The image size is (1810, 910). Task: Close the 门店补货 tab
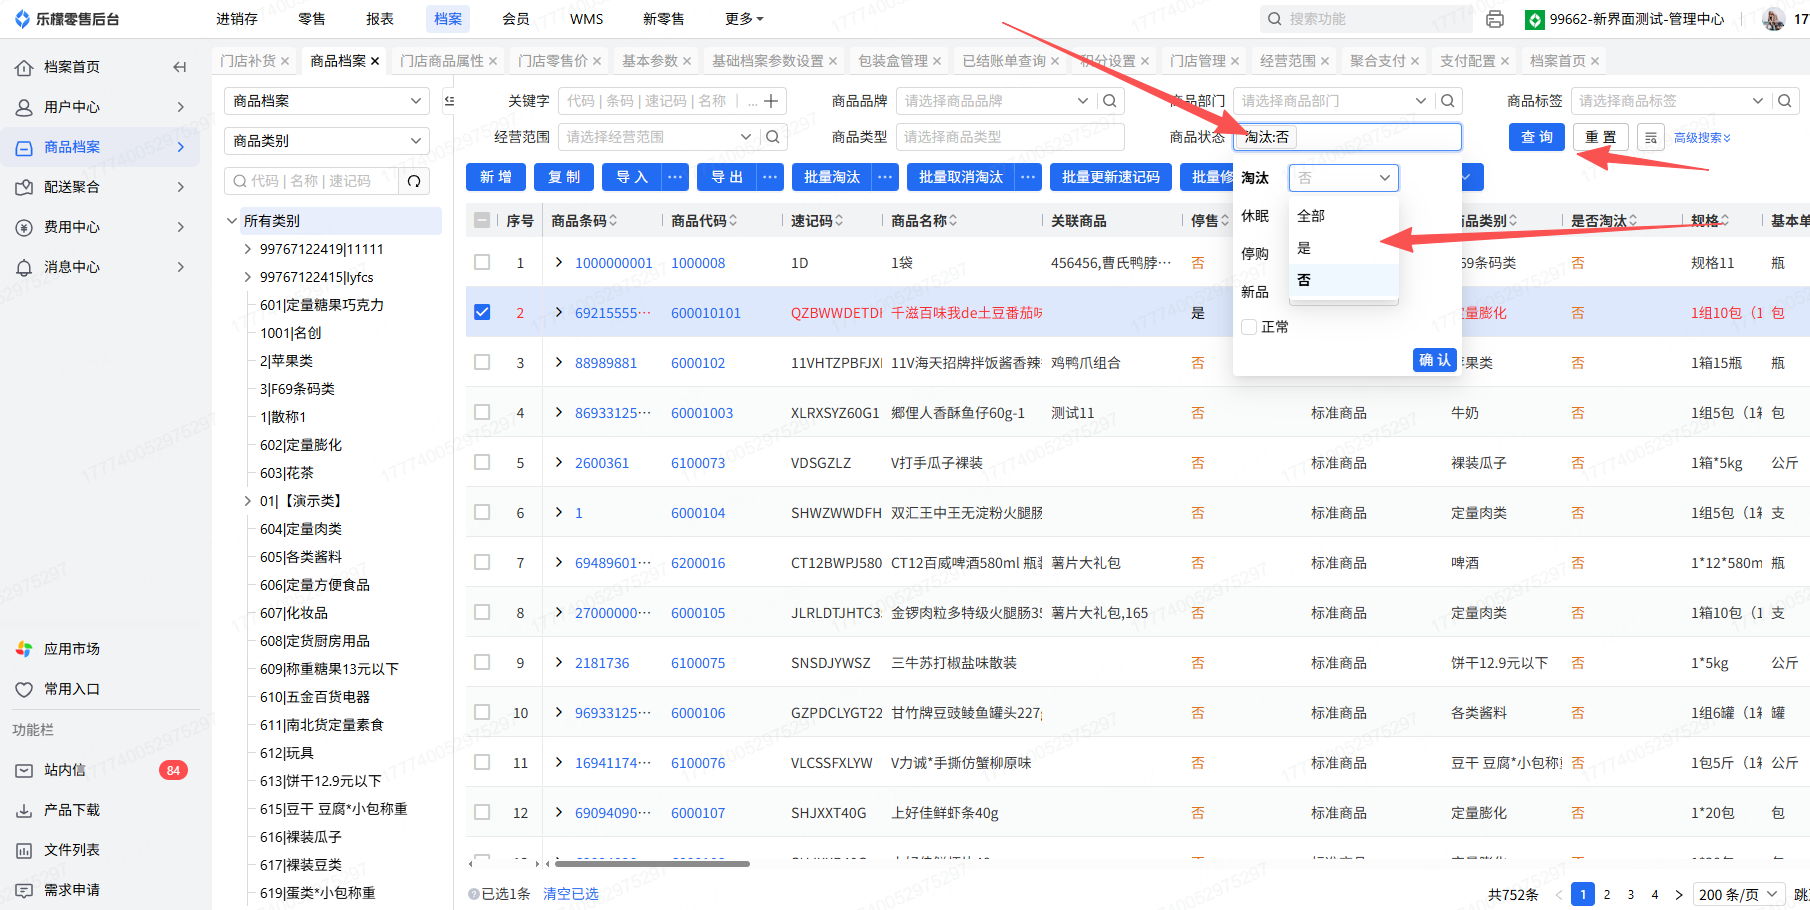tap(285, 61)
